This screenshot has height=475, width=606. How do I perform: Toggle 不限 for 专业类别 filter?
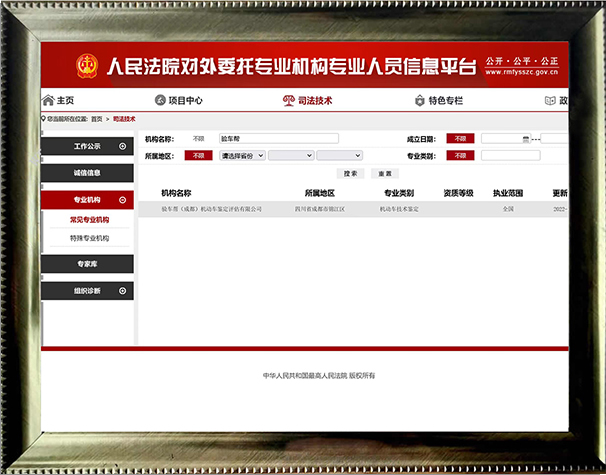[x=460, y=156]
